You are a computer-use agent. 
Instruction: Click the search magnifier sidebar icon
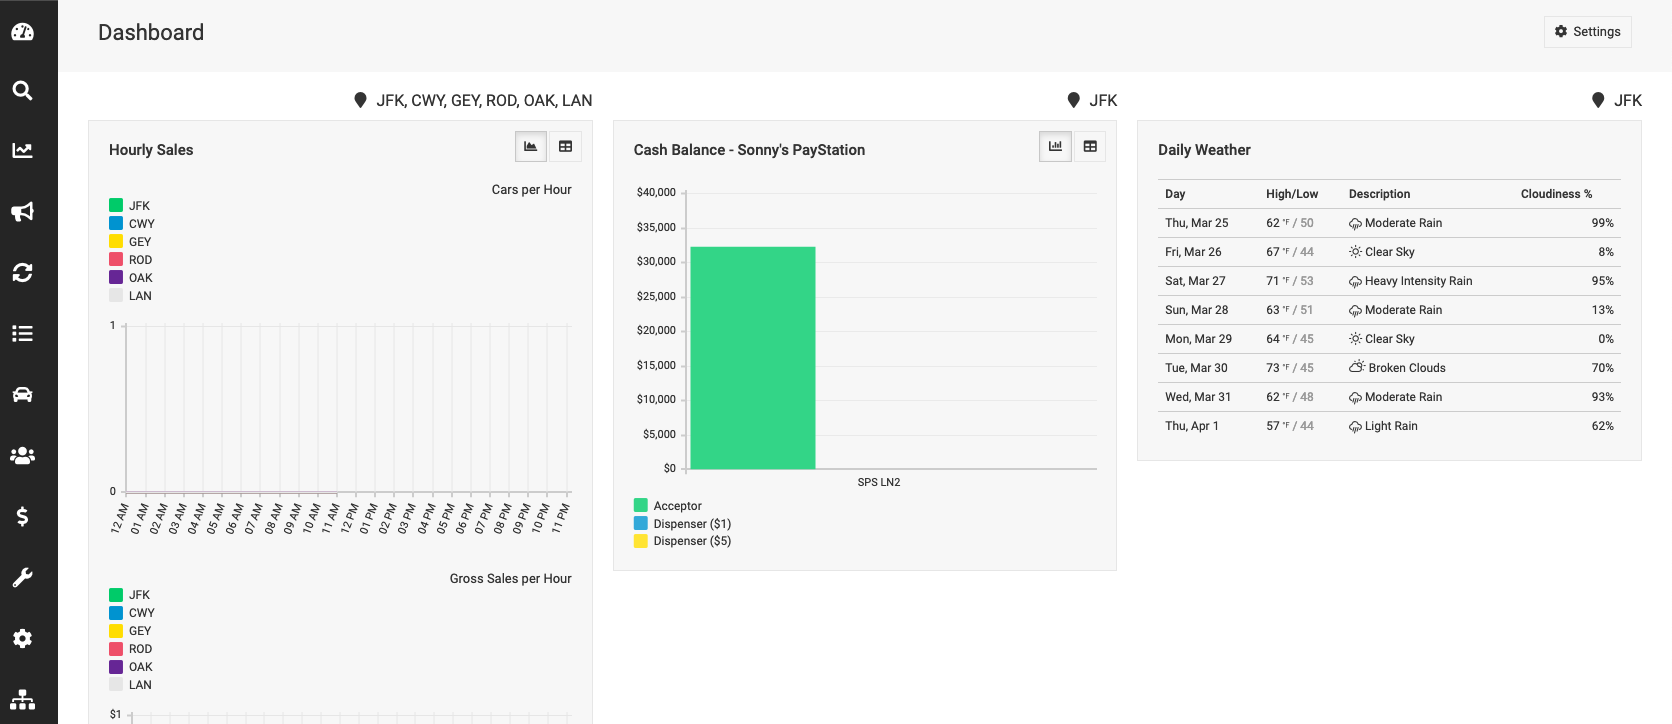coord(23,91)
